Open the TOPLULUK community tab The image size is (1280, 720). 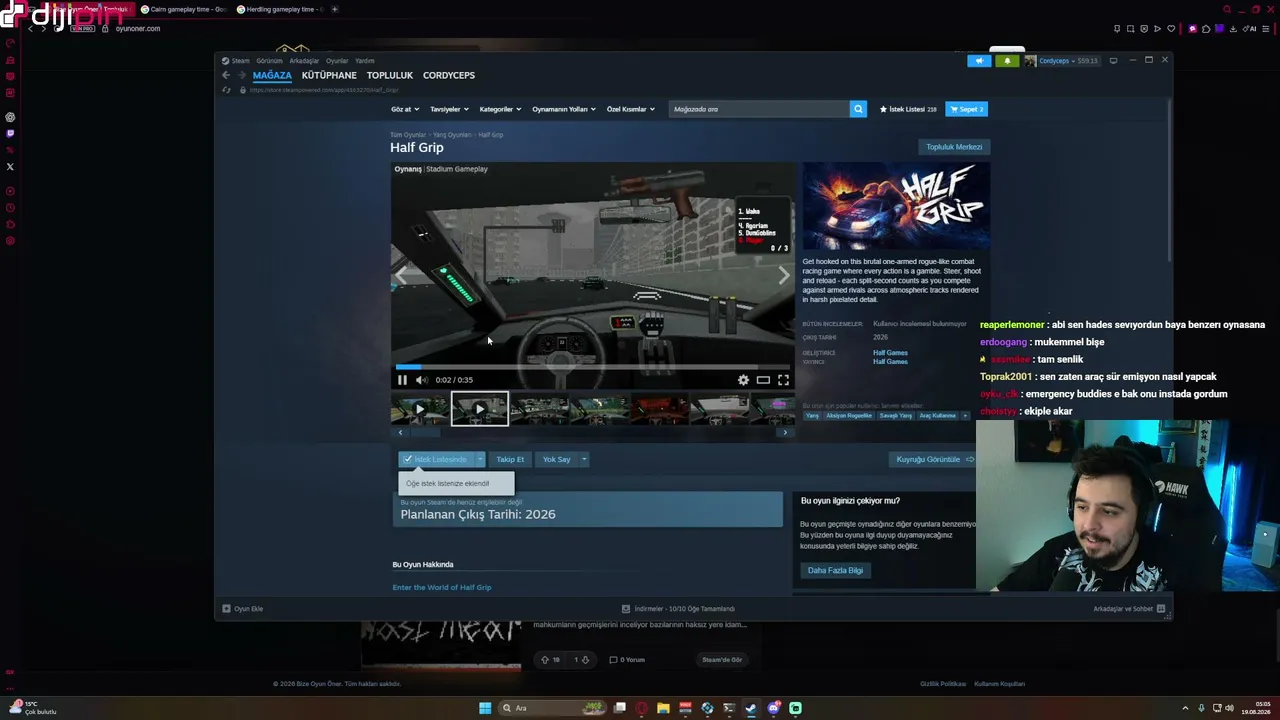click(390, 75)
